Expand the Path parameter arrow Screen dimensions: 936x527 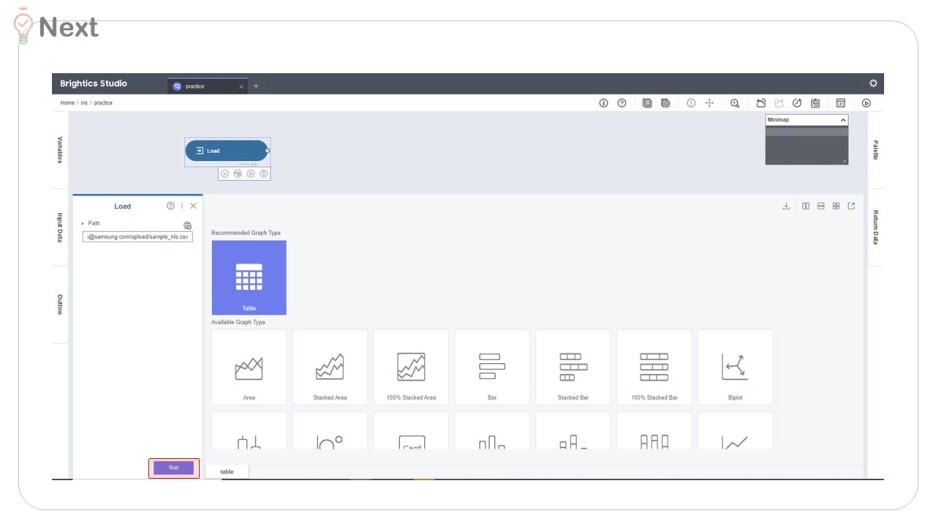(83, 224)
